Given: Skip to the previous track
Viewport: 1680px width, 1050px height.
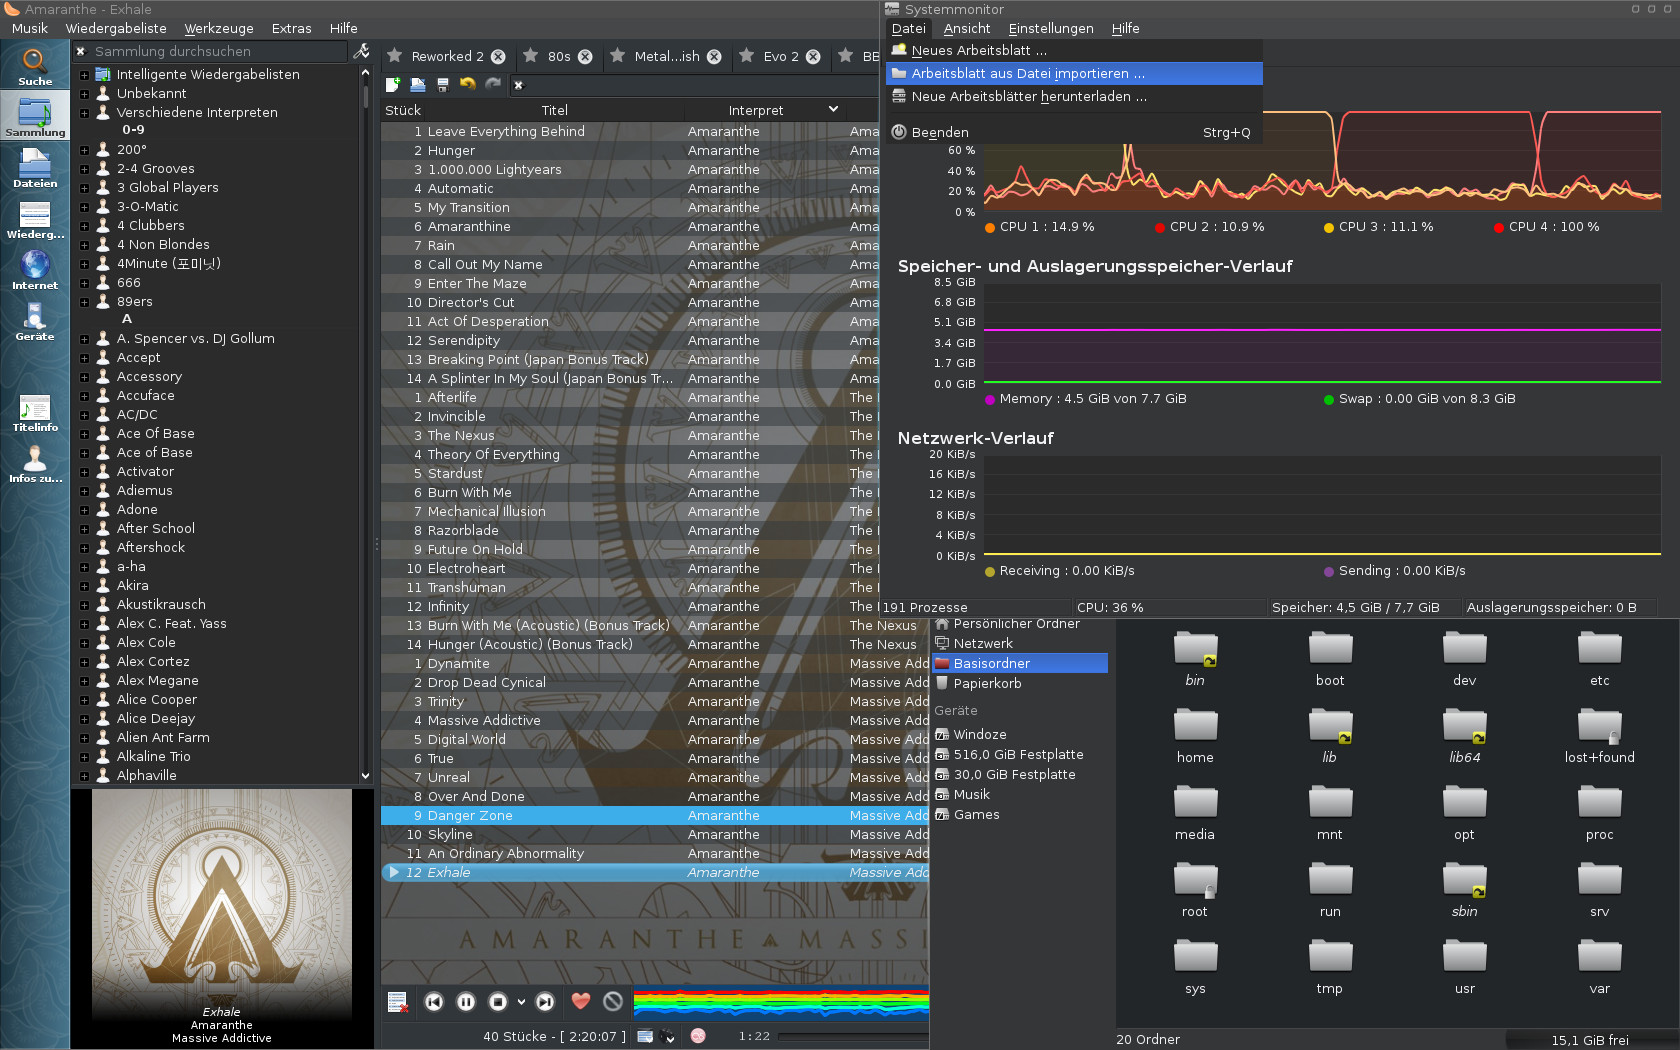Looking at the screenshot, I should (x=434, y=1001).
